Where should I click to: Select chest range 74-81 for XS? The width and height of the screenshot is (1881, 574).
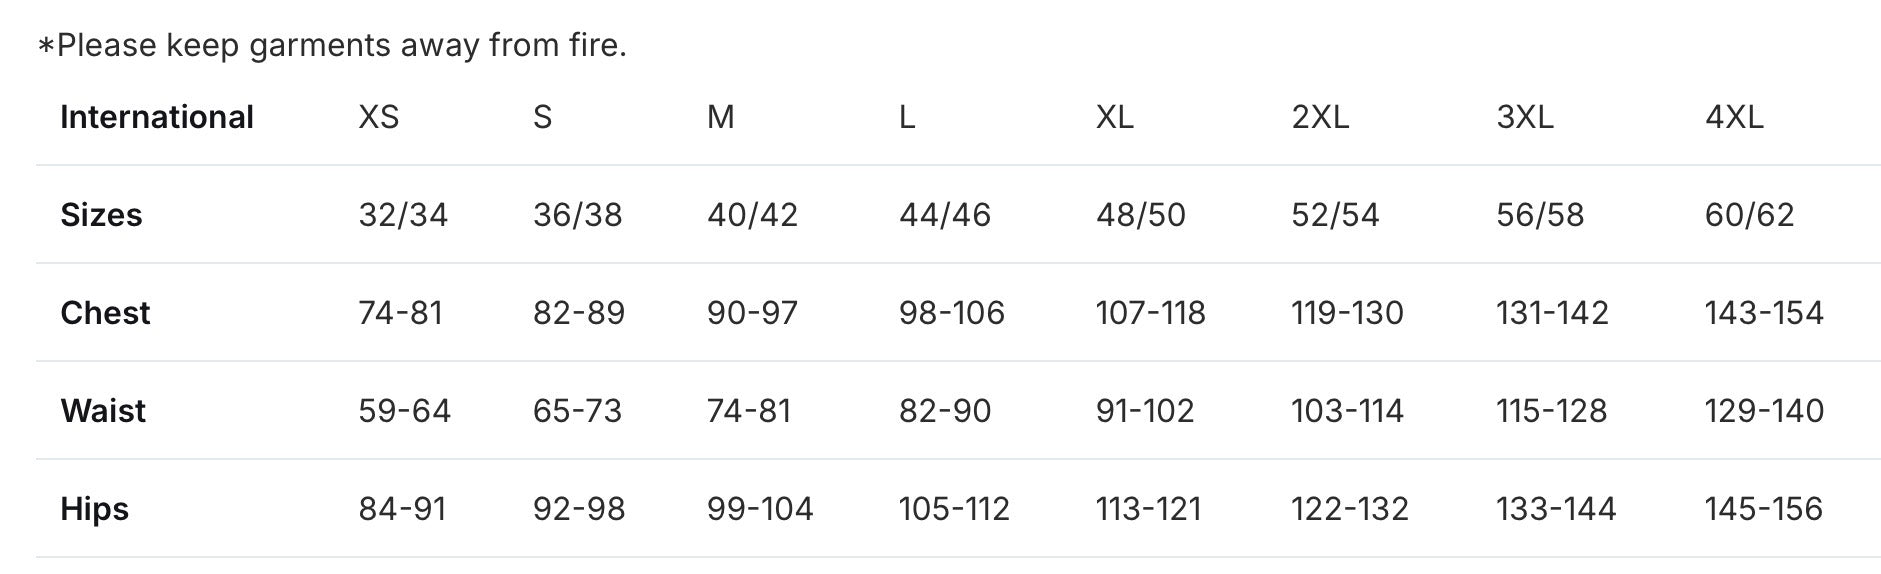[x=400, y=313]
